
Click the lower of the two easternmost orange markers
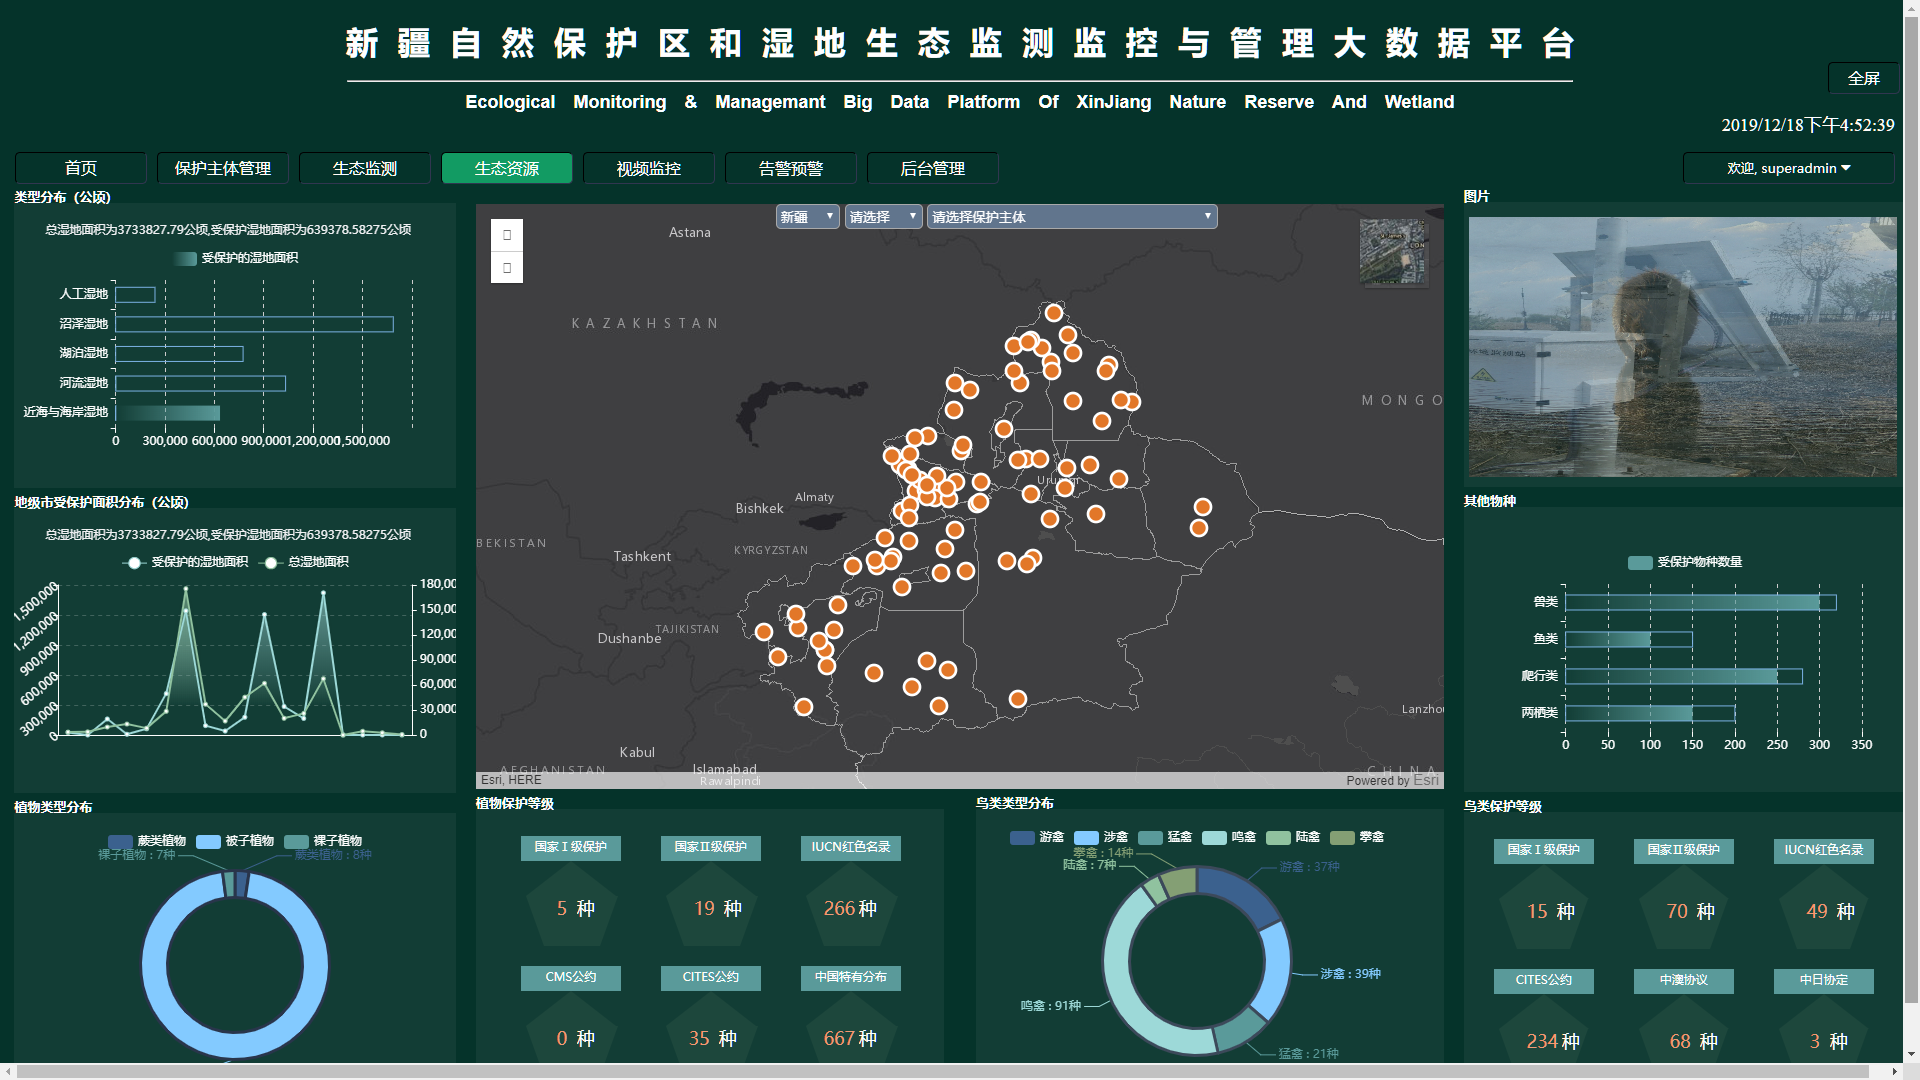(1199, 528)
